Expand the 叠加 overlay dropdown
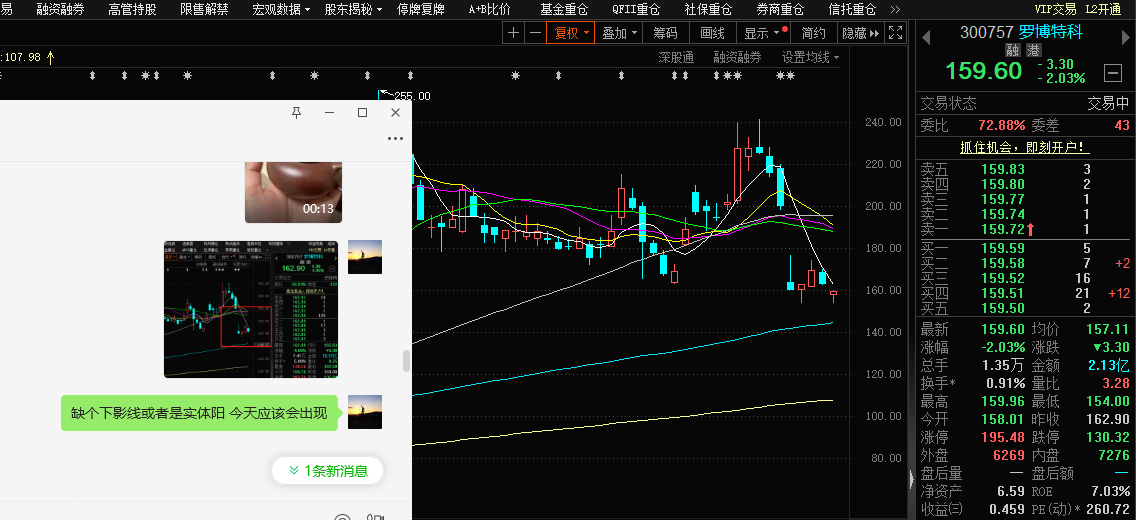This screenshot has width=1136, height=520. click(619, 33)
